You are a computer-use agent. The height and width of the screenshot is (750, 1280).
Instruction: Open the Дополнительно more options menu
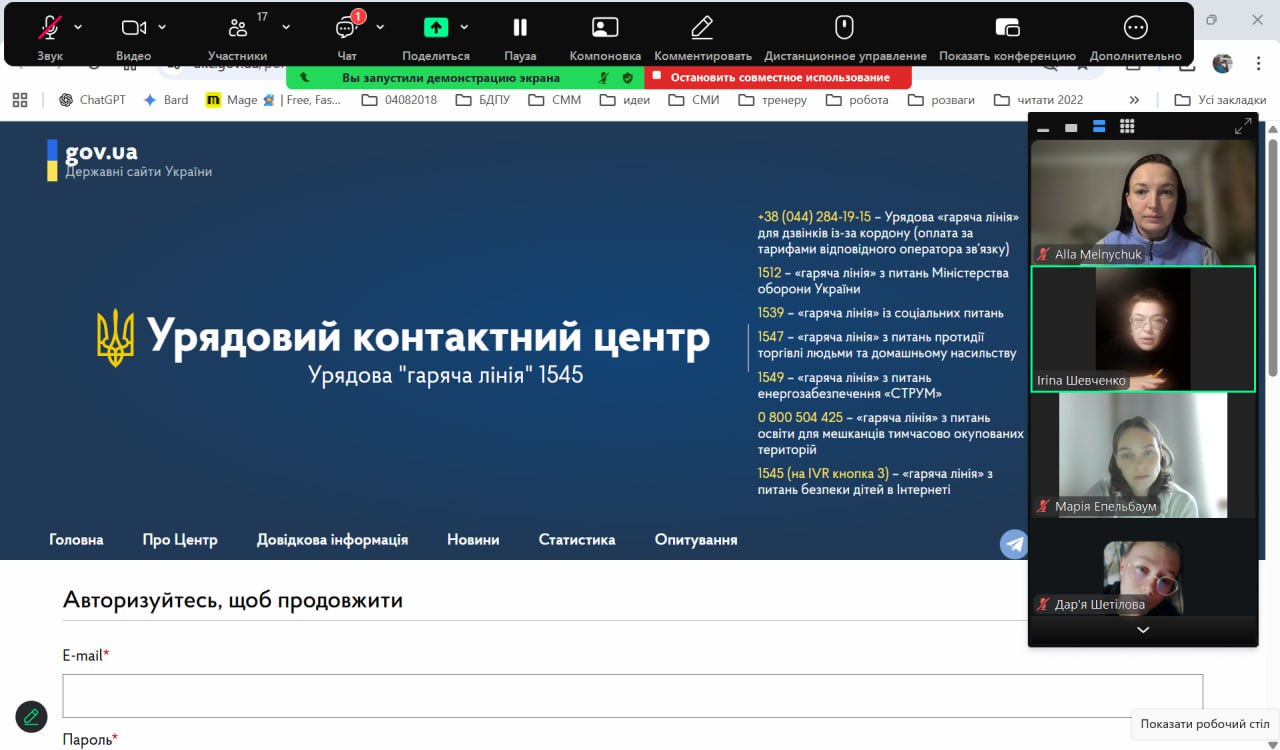tap(1135, 28)
